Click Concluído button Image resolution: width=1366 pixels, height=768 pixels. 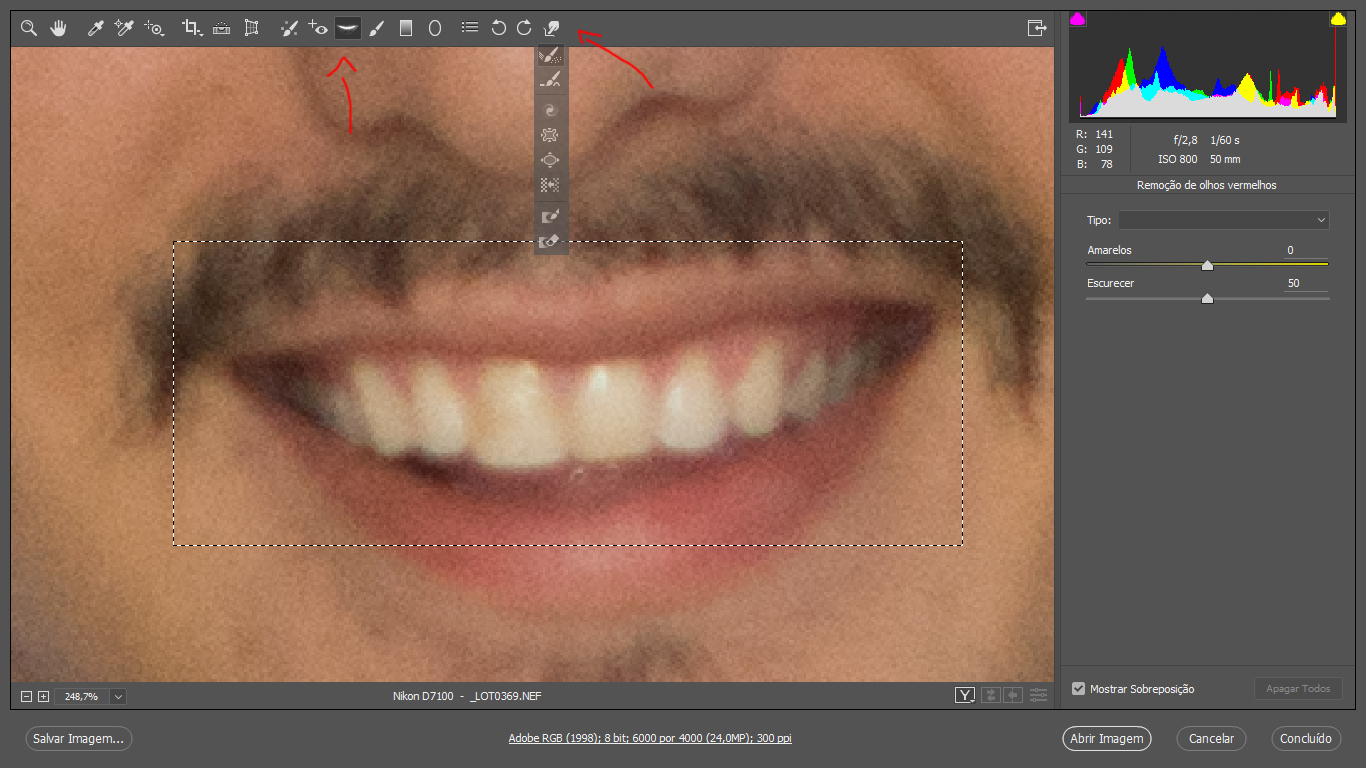tap(1306, 739)
